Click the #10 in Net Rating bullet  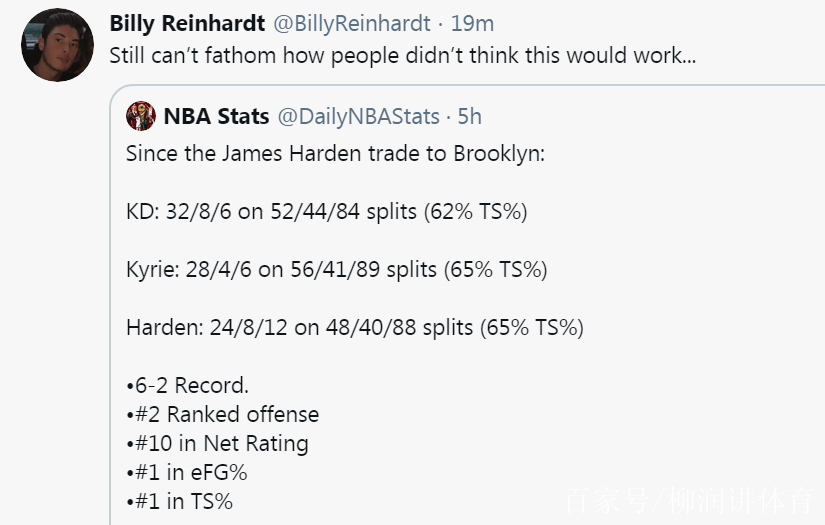[x=217, y=443]
